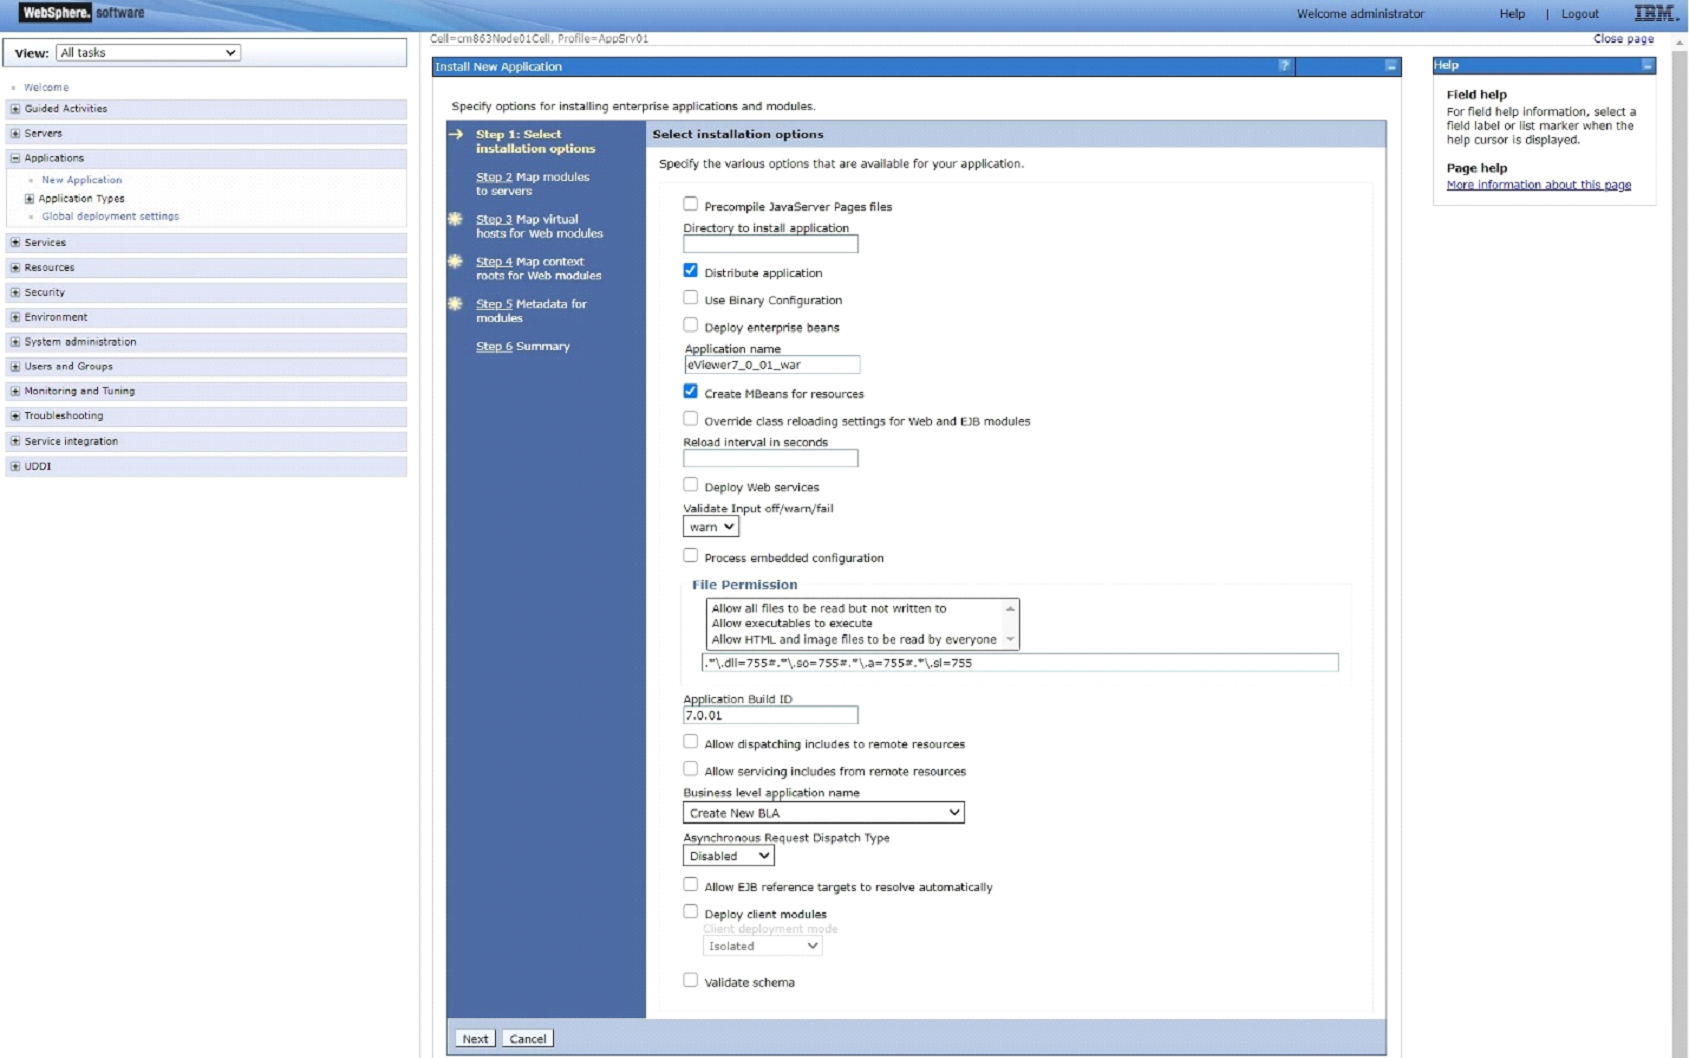1689x1058 pixels.
Task: Expand the UDDI navigation node
Action: tap(15, 466)
